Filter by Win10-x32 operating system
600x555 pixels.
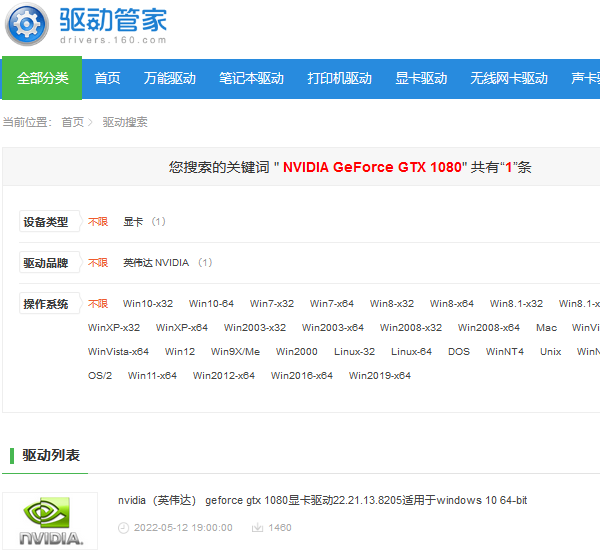[x=148, y=304]
